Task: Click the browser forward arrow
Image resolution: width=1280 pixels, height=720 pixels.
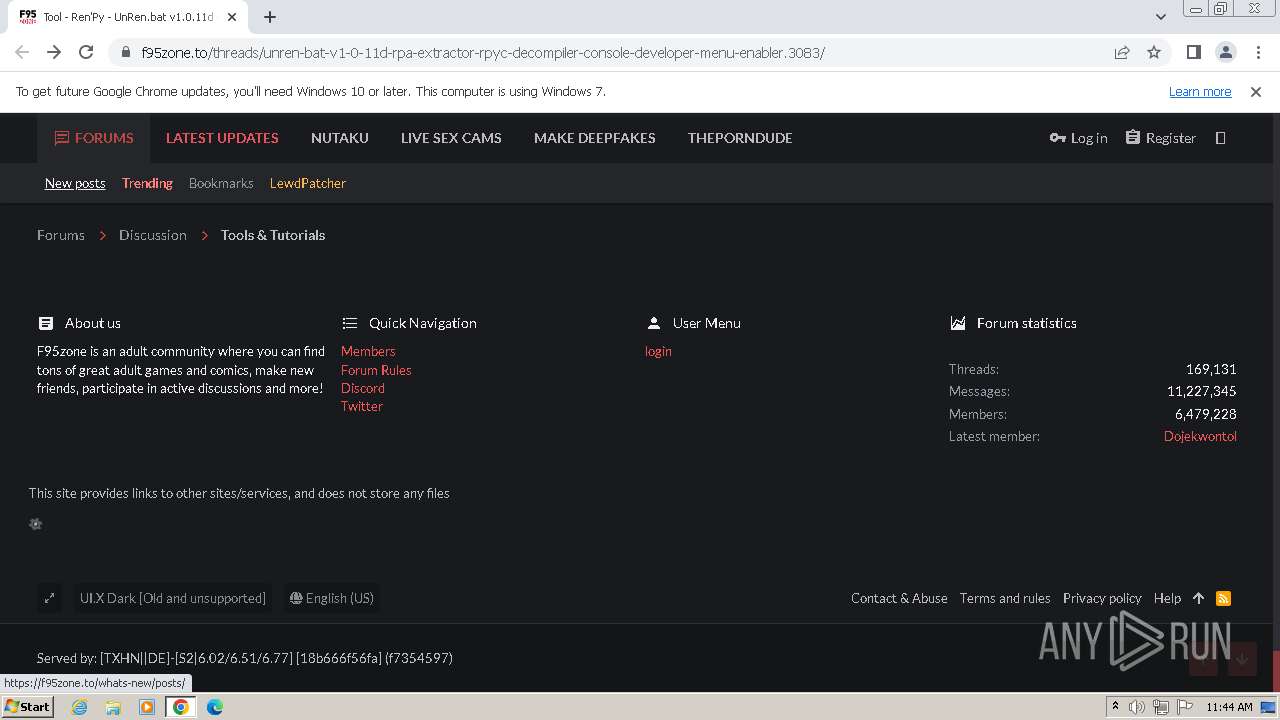Action: 54,52
